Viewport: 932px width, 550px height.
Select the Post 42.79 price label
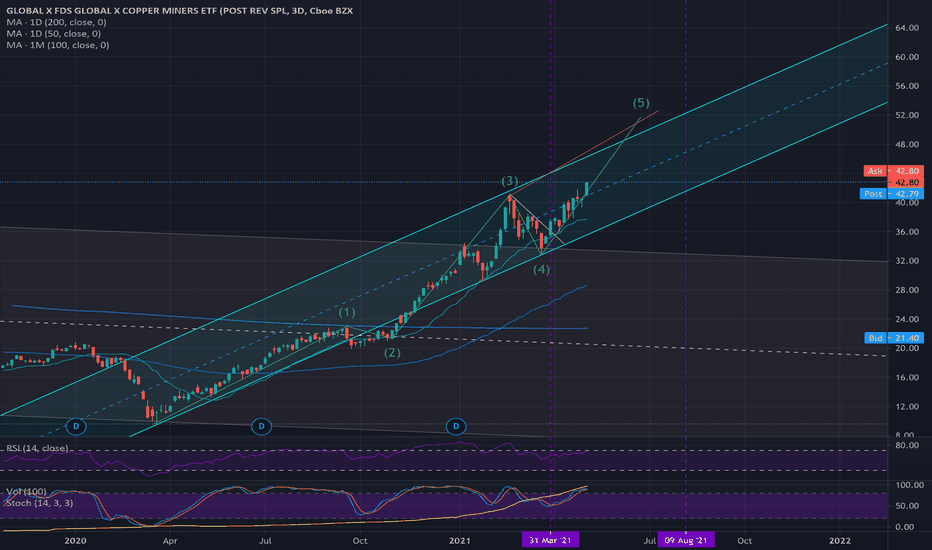point(892,194)
